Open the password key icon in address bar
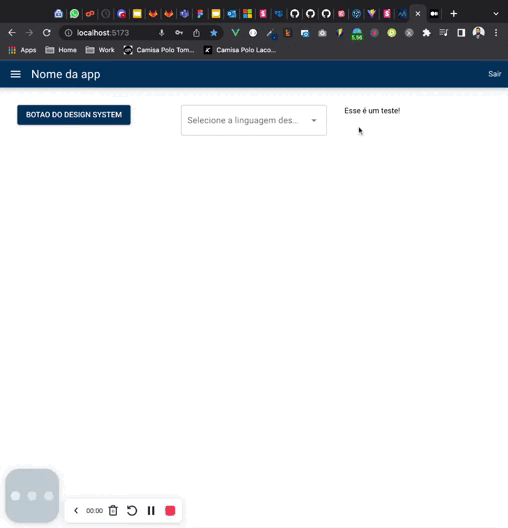 [179, 33]
